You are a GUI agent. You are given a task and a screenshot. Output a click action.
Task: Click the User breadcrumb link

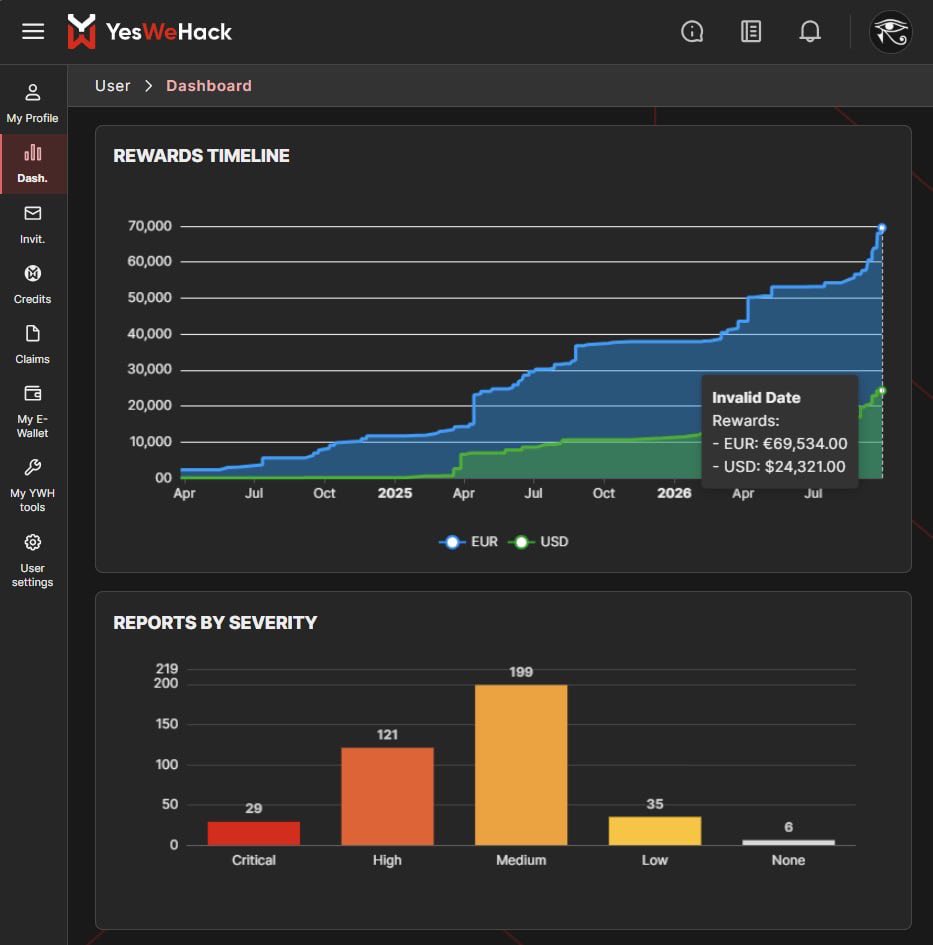click(113, 86)
